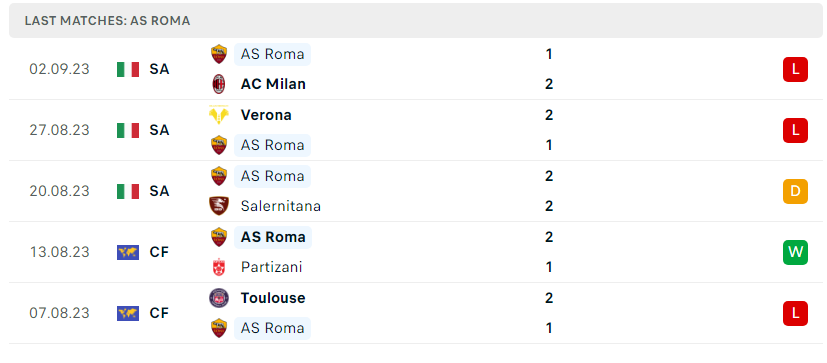Click the Last Matches: AS Roma header
The height and width of the screenshot is (363, 827).
click(x=108, y=21)
